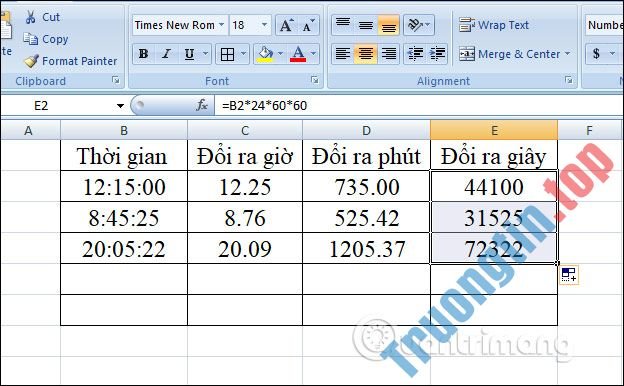Select column C header

click(x=245, y=131)
